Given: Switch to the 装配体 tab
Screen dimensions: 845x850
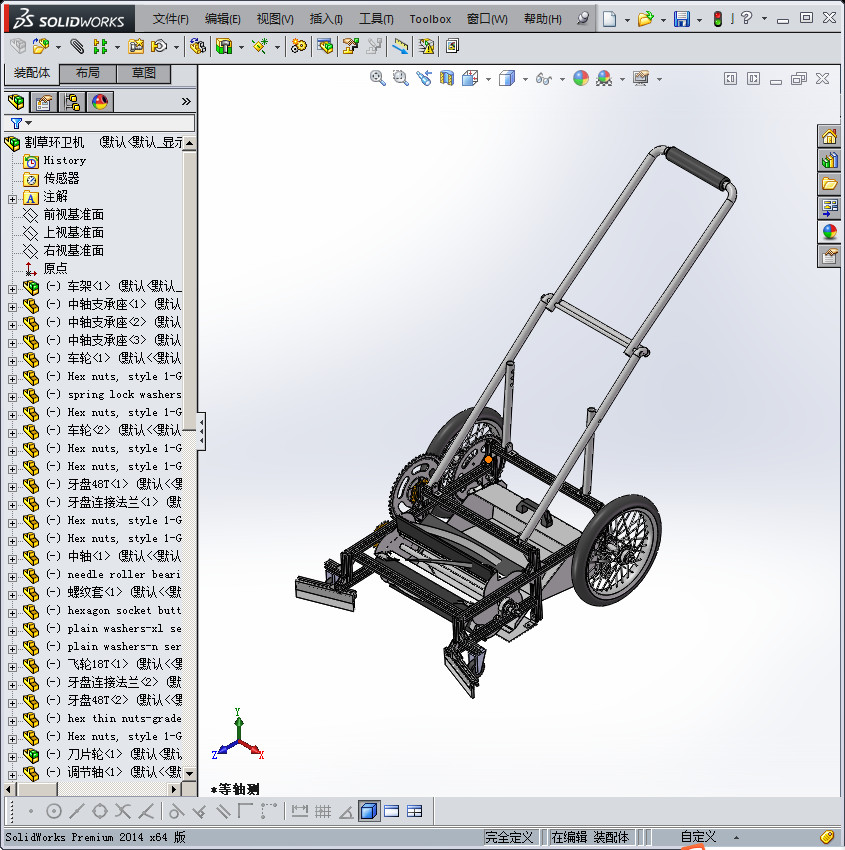Looking at the screenshot, I should [31, 73].
